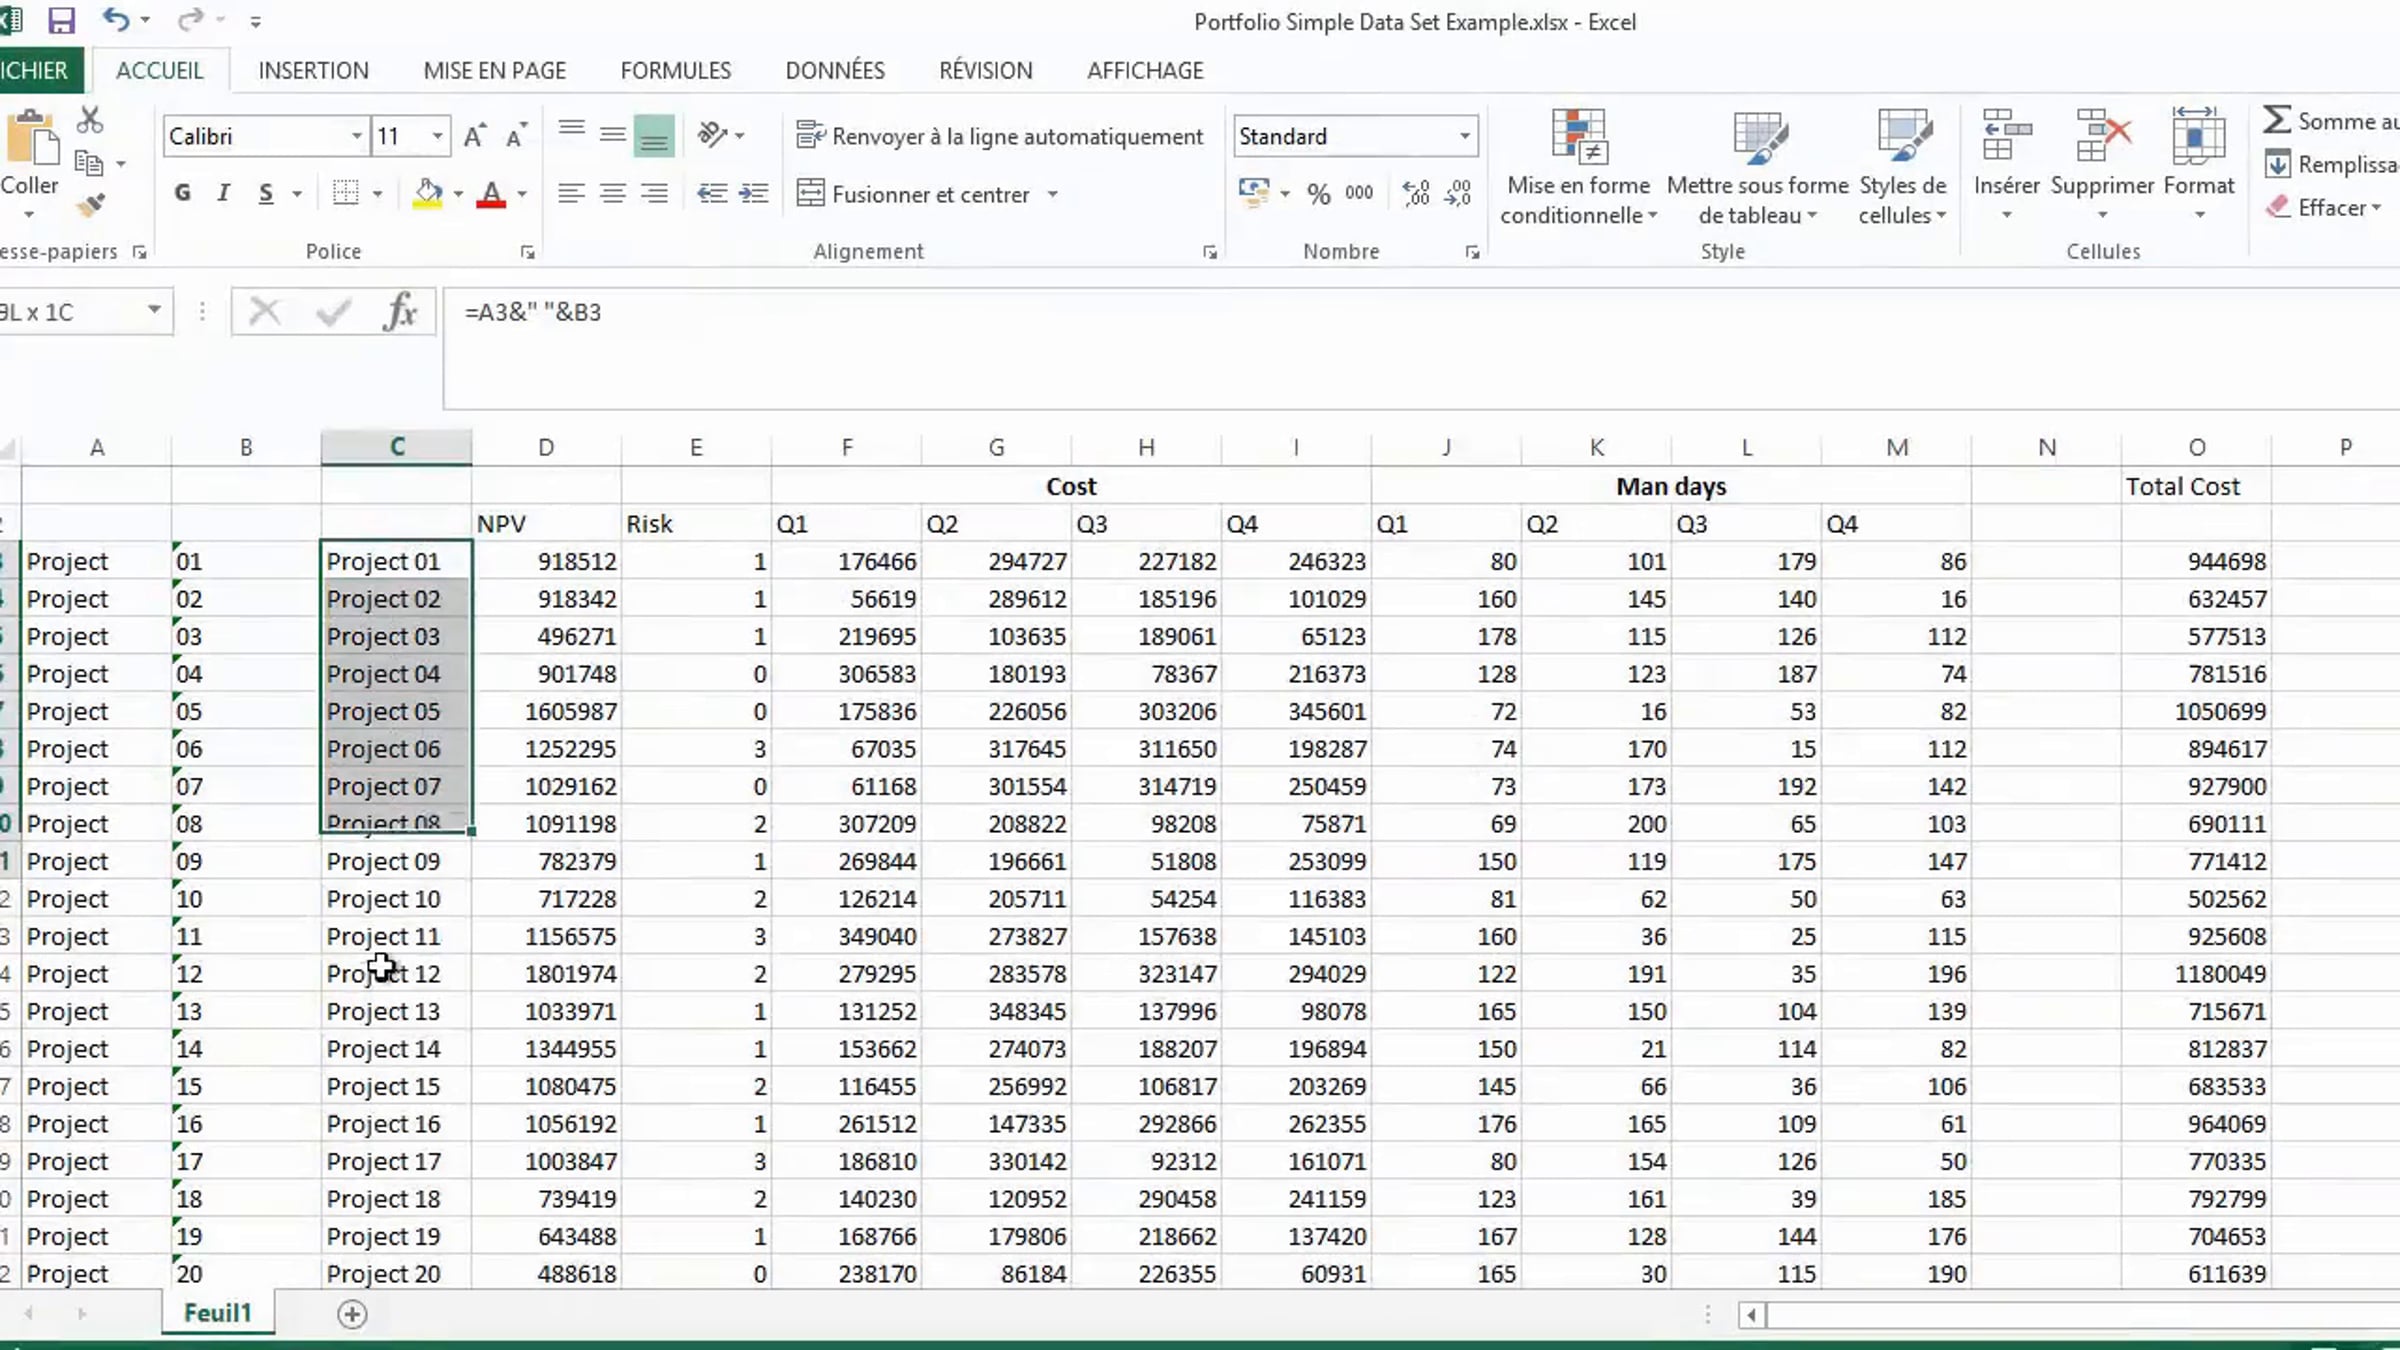This screenshot has width=2400, height=1350.
Task: Click the Format Painter brush icon
Action: coord(90,206)
